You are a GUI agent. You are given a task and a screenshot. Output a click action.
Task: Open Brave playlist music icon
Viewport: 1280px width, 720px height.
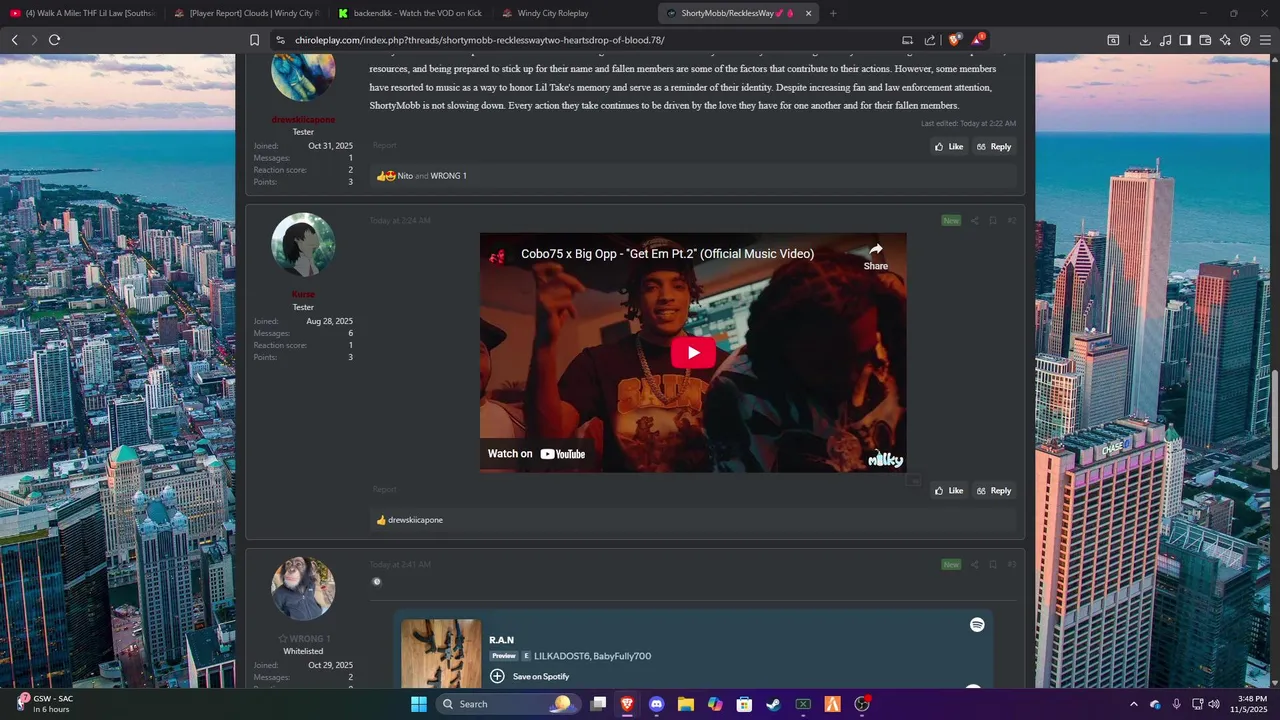(1165, 40)
